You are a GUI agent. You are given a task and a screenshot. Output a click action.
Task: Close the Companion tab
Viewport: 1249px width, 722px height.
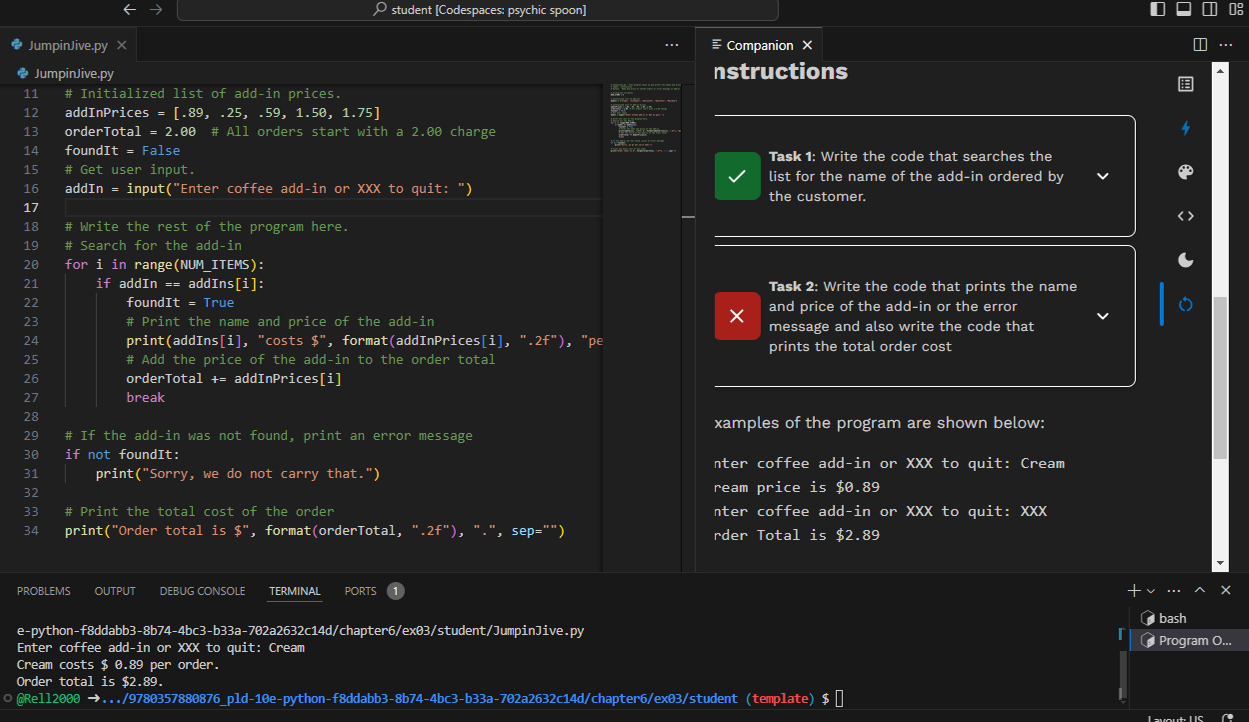(807, 45)
